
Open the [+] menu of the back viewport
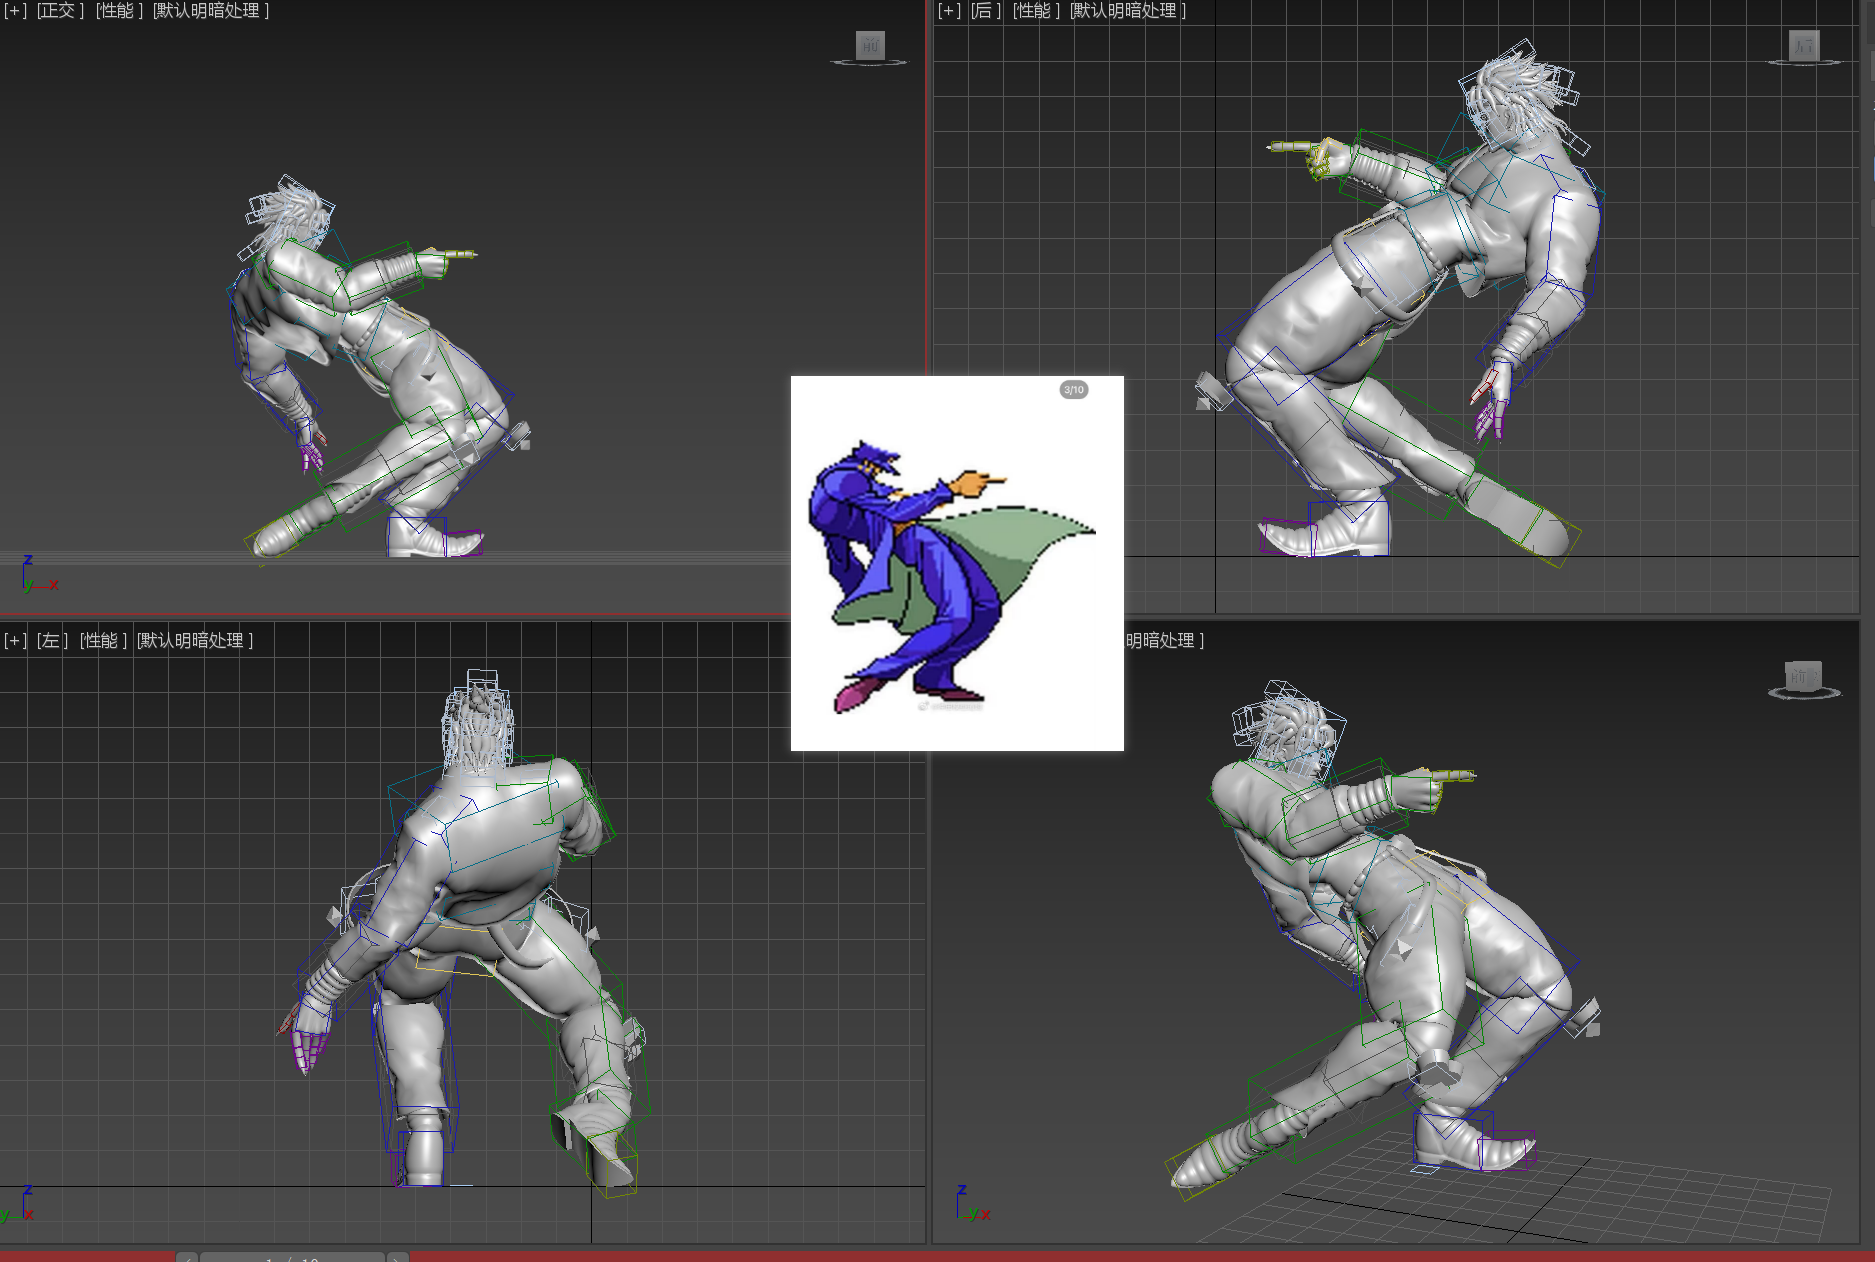(949, 11)
